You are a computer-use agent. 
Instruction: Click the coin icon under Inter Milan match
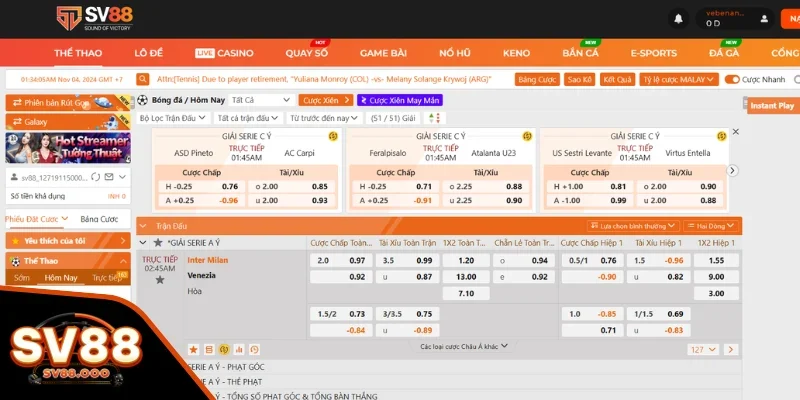[x=224, y=349]
